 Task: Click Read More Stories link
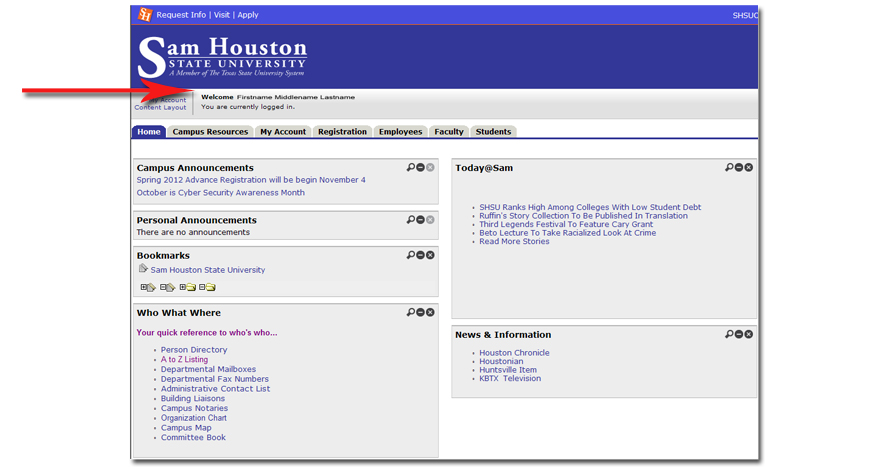pyautogui.click(x=514, y=242)
